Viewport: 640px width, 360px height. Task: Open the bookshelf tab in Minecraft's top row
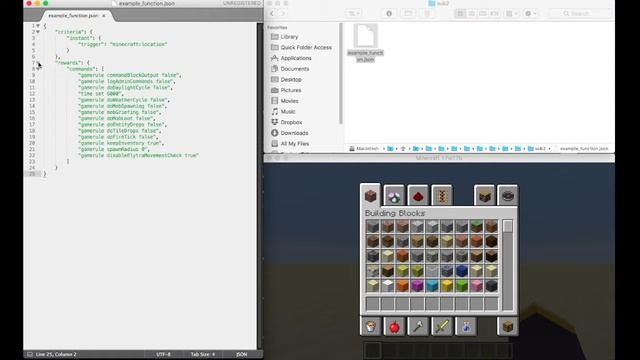[484, 196]
